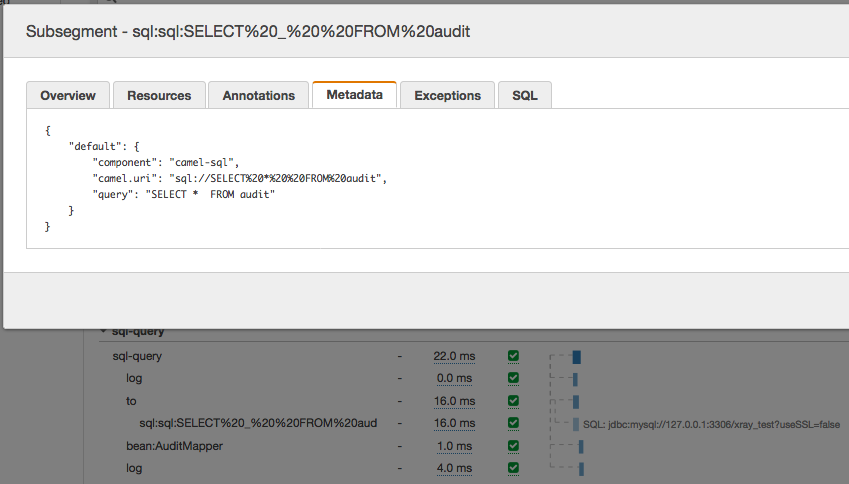
Task: Click the 16.0 ms duration of "to" row
Action: [454, 401]
